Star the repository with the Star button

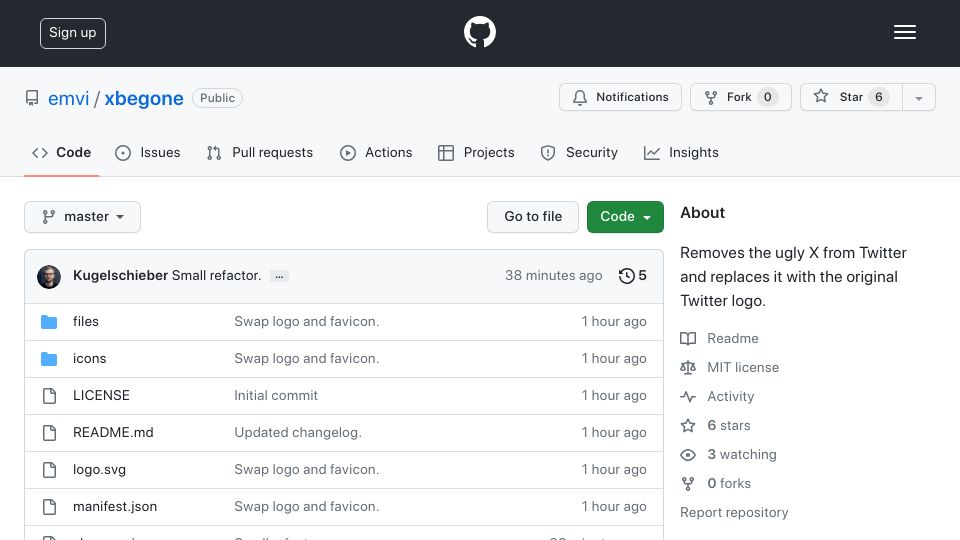pos(851,97)
